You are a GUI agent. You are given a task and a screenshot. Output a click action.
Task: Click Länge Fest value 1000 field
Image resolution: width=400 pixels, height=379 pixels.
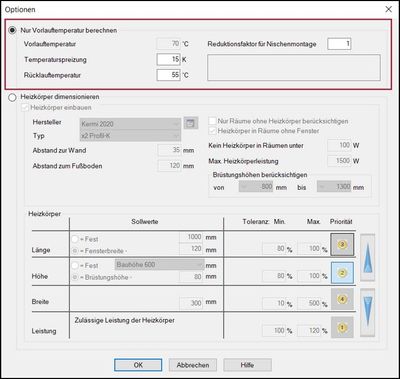191,237
